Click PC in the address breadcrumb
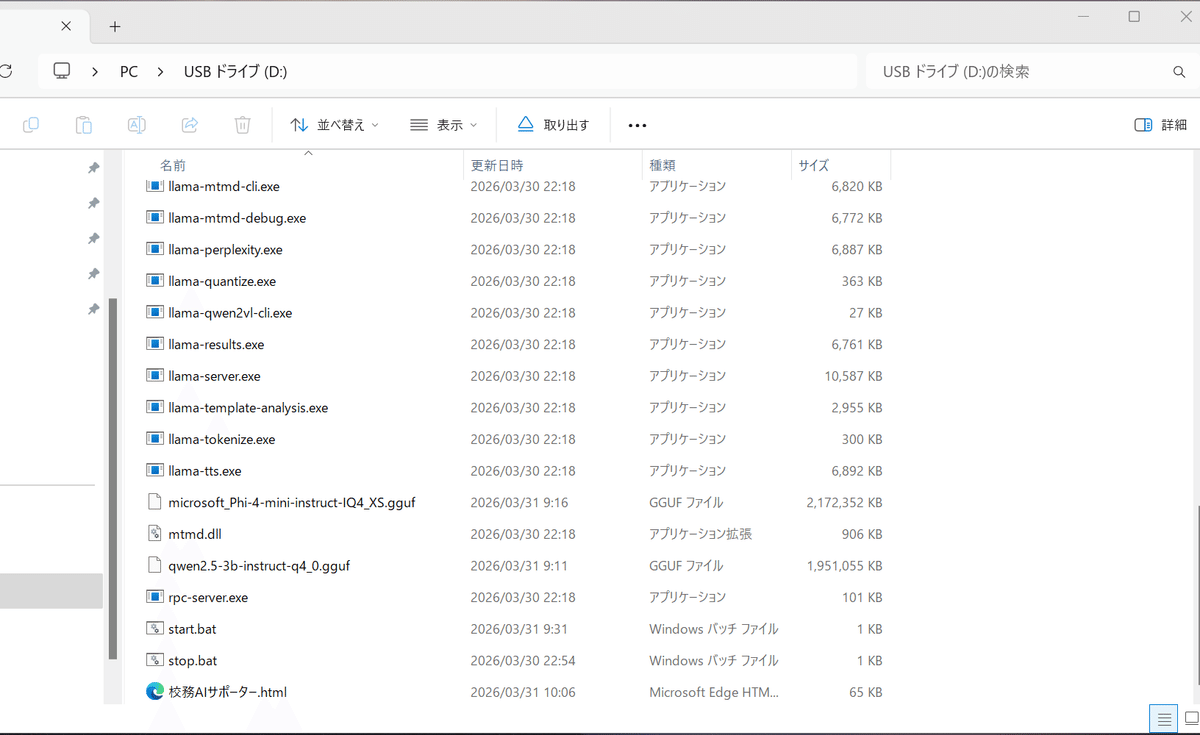 (129, 72)
